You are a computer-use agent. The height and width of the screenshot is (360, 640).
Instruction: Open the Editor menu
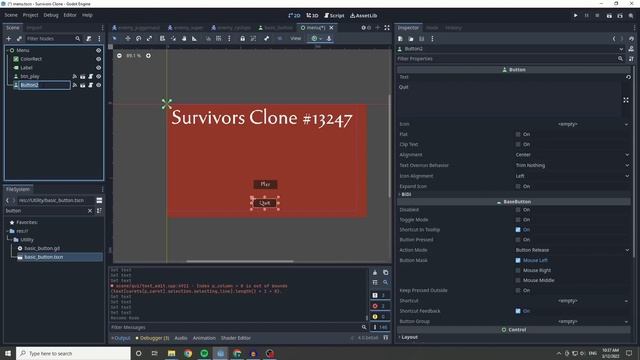[70, 15]
